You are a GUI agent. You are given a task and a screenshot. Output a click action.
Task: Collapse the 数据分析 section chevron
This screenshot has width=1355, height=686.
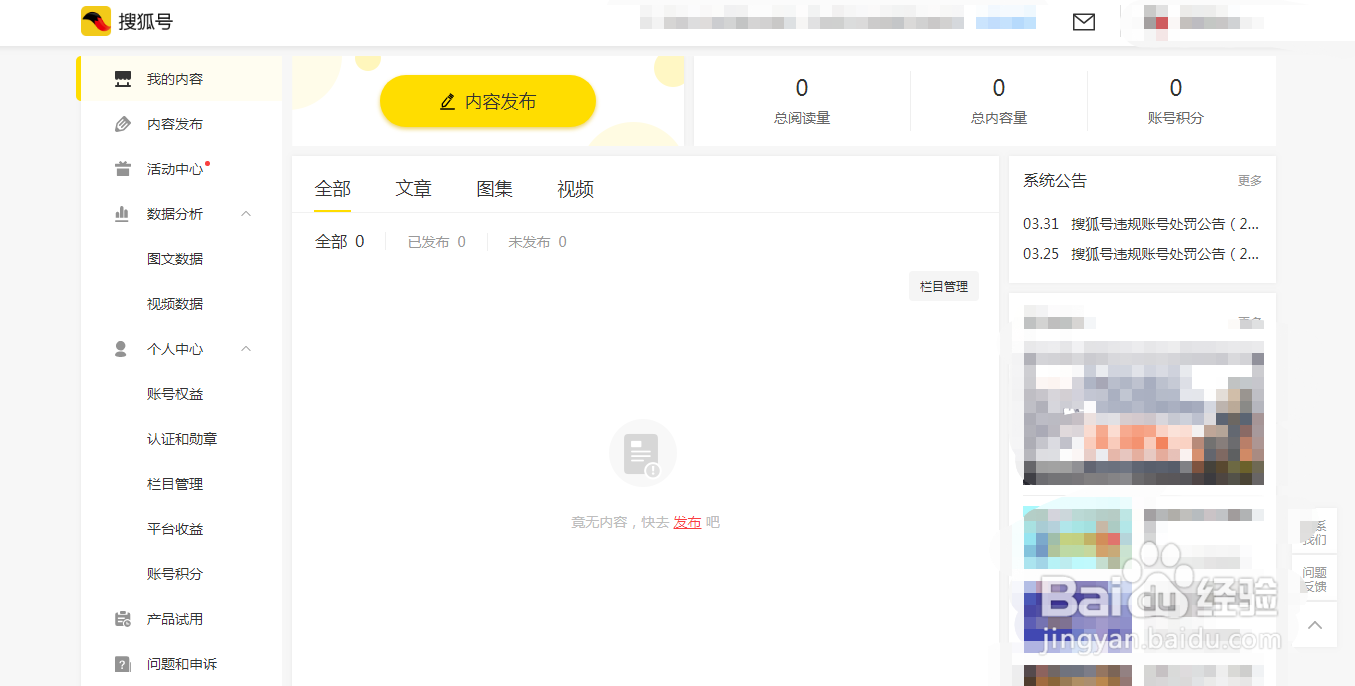tap(246, 213)
